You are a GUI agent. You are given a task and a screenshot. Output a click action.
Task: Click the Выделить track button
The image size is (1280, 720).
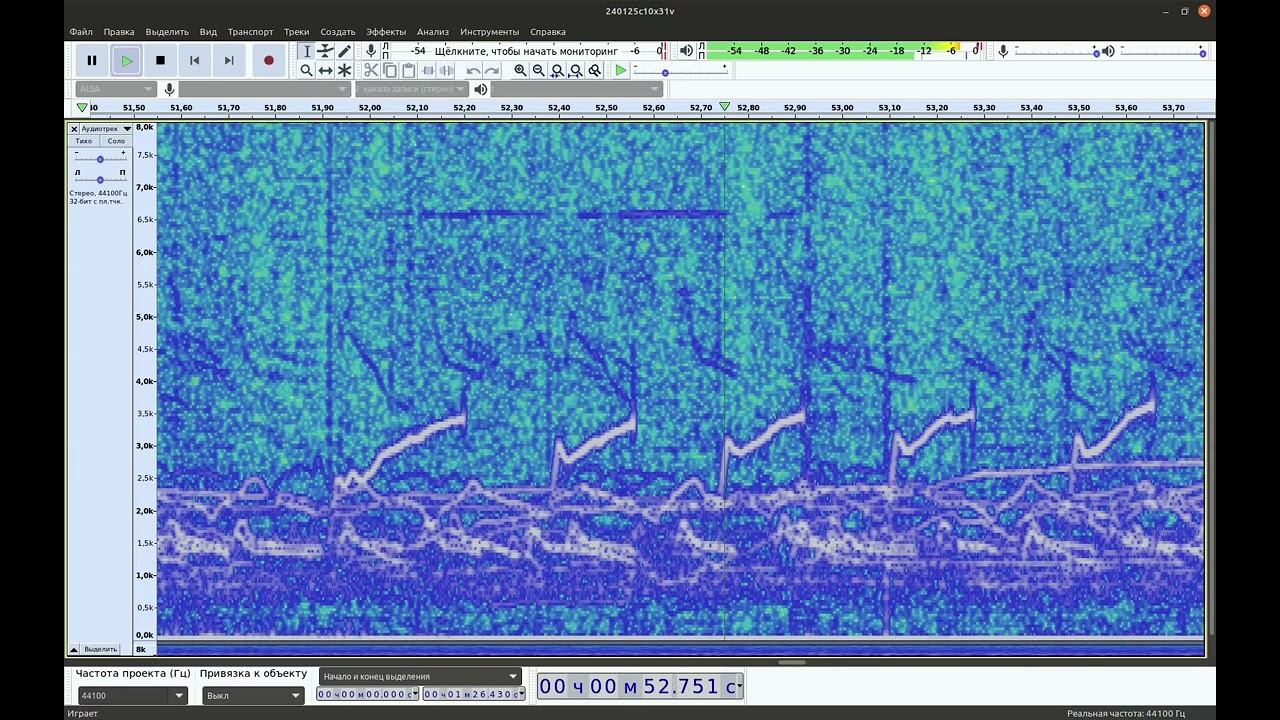click(x=100, y=649)
